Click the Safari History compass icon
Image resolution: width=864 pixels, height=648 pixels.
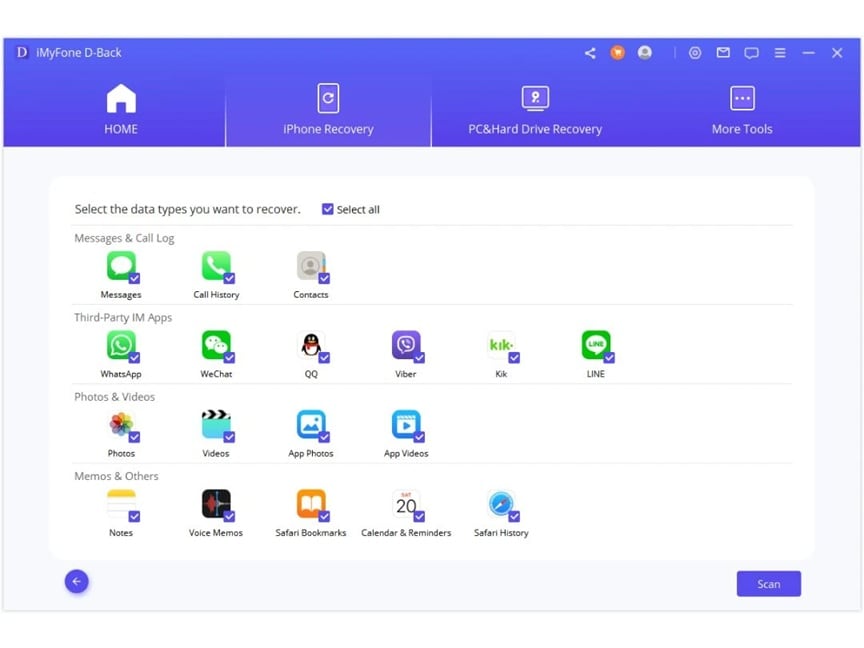pyautogui.click(x=501, y=504)
